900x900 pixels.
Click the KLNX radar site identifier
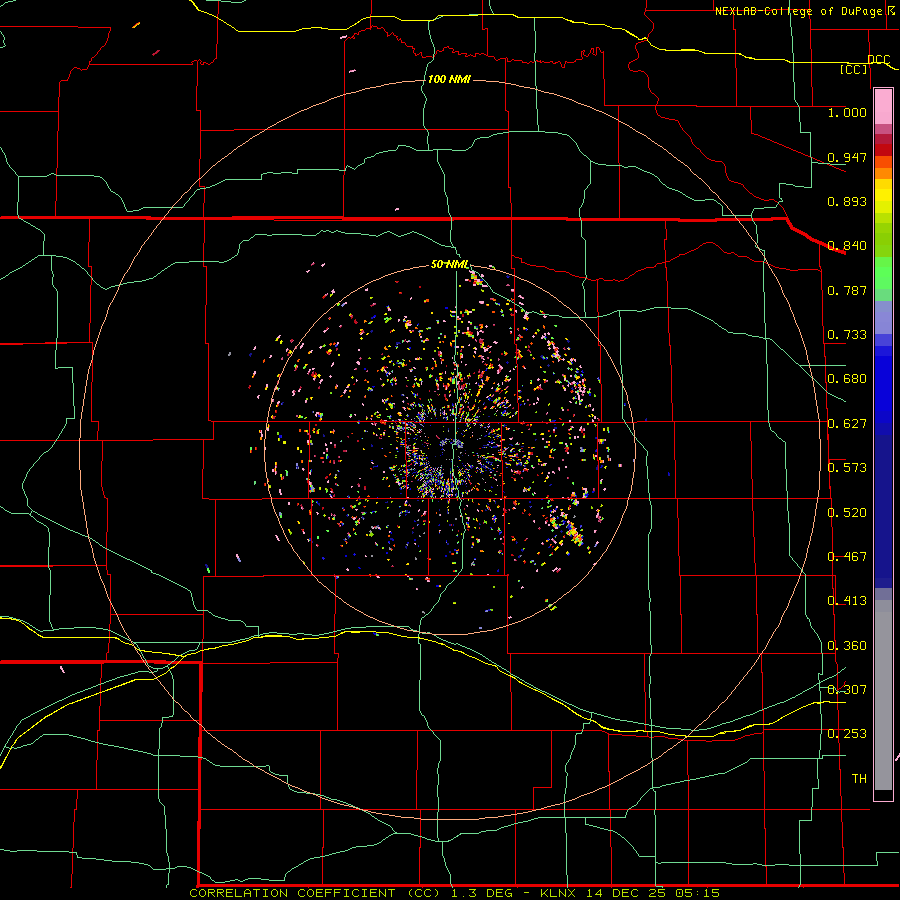[557, 893]
